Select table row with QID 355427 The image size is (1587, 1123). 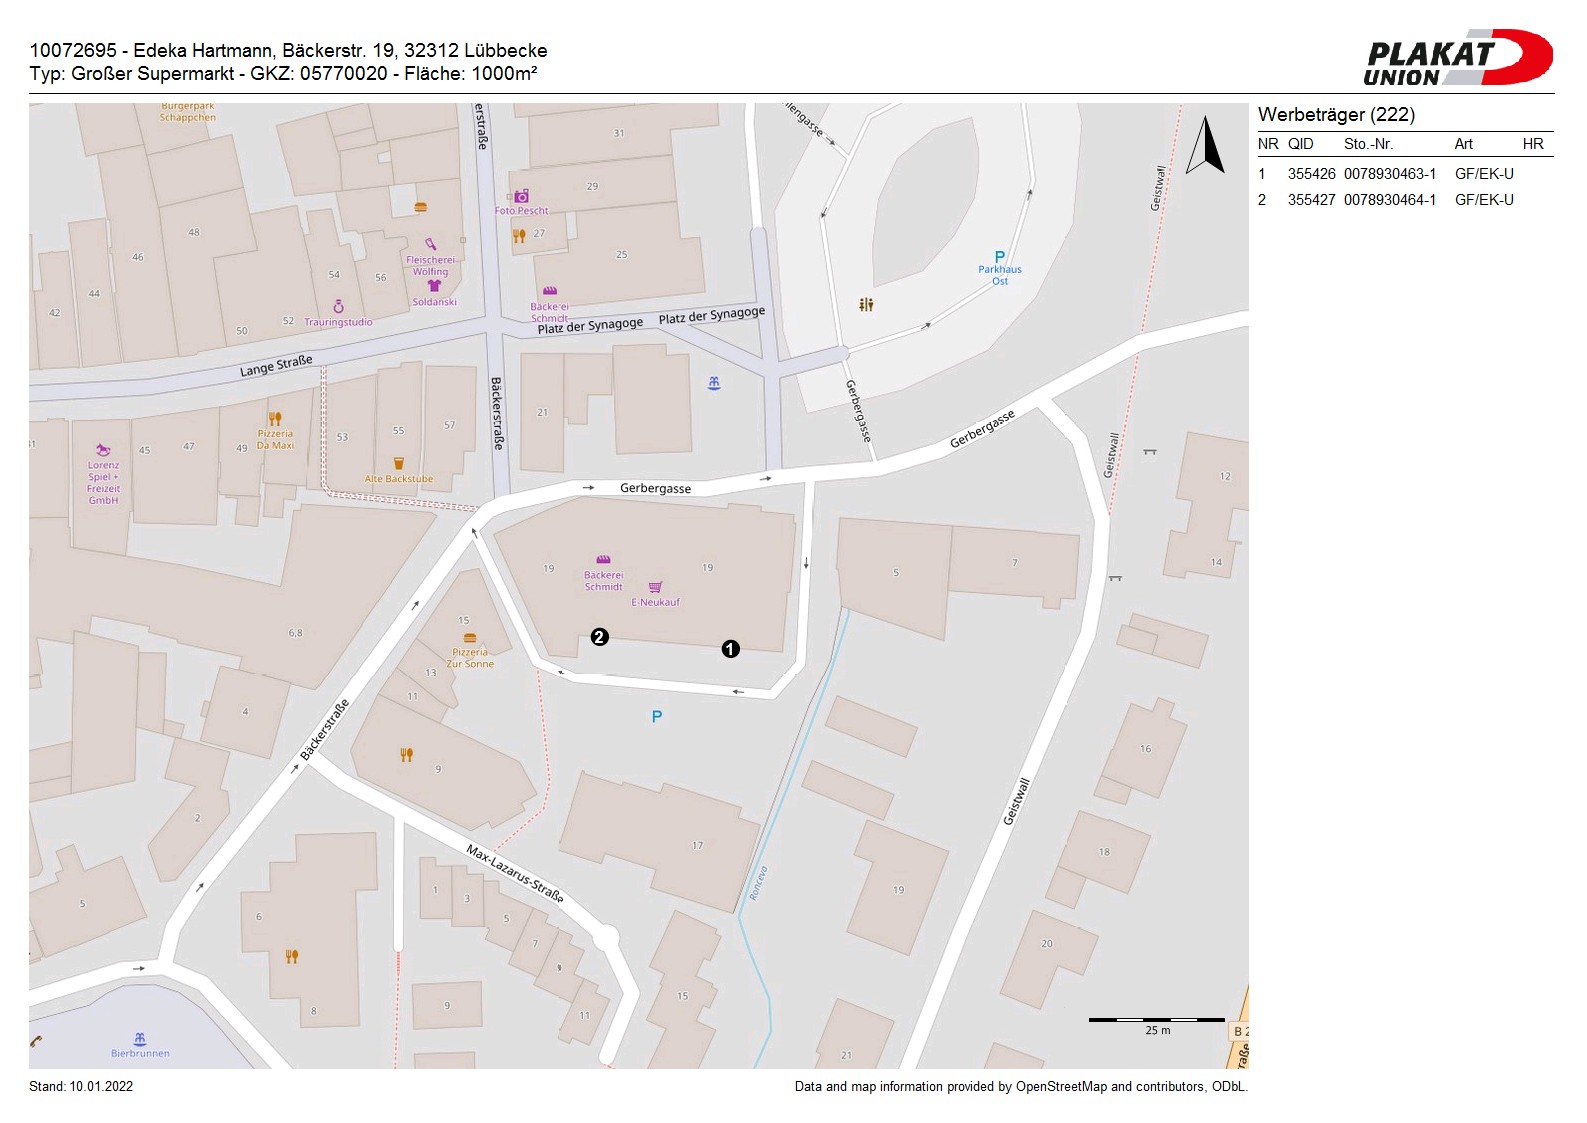1404,200
